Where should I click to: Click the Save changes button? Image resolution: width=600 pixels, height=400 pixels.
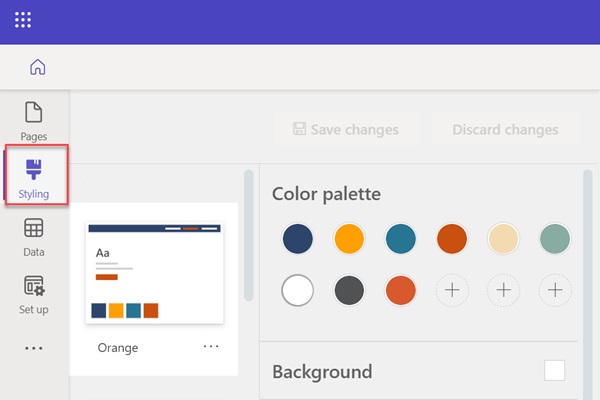[347, 129]
